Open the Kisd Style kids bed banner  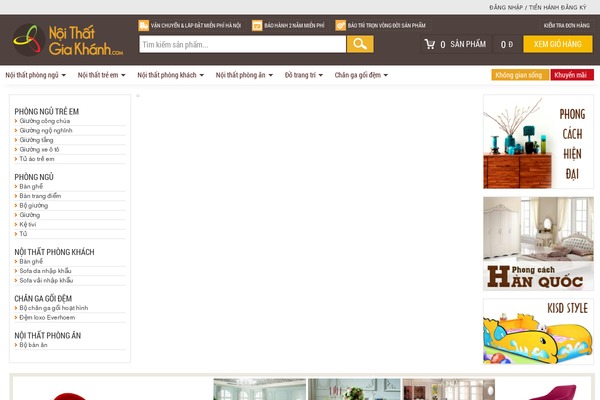pyautogui.click(x=538, y=331)
